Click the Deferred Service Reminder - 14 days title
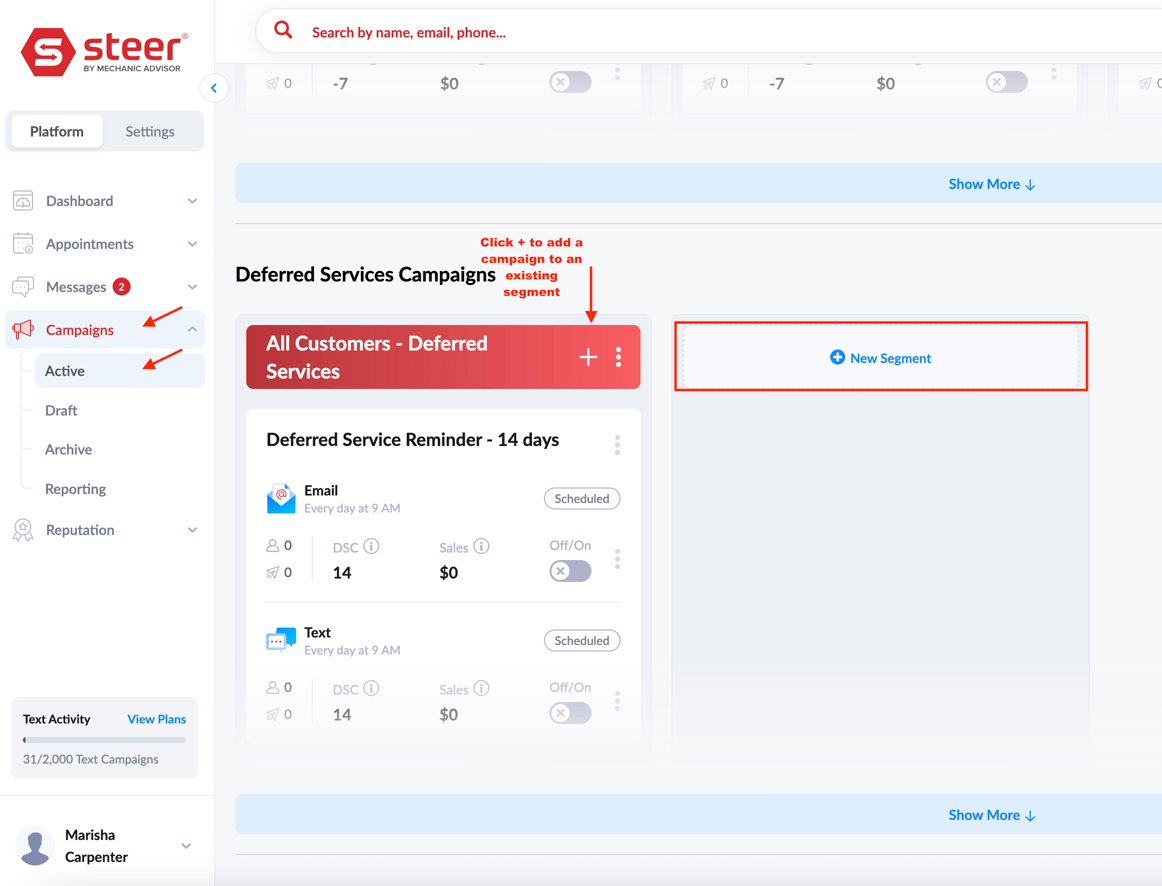The width and height of the screenshot is (1162, 886). pyautogui.click(x=413, y=439)
